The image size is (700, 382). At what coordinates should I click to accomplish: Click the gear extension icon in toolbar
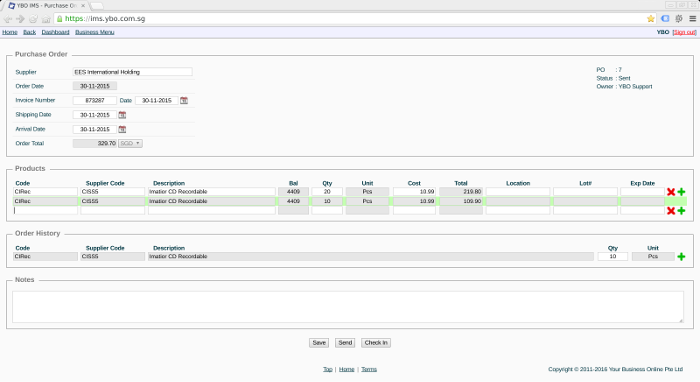(x=679, y=19)
